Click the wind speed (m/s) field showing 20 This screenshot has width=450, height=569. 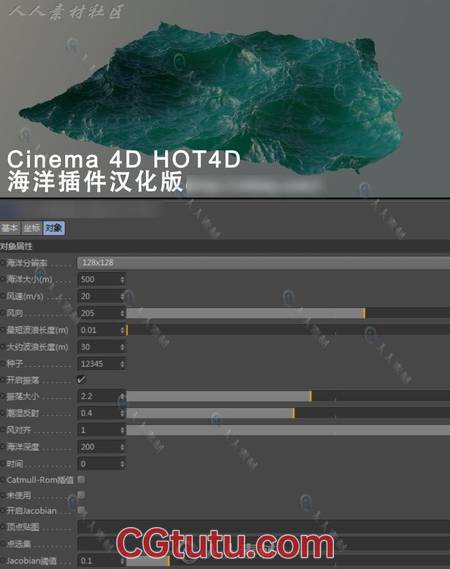pos(99,296)
